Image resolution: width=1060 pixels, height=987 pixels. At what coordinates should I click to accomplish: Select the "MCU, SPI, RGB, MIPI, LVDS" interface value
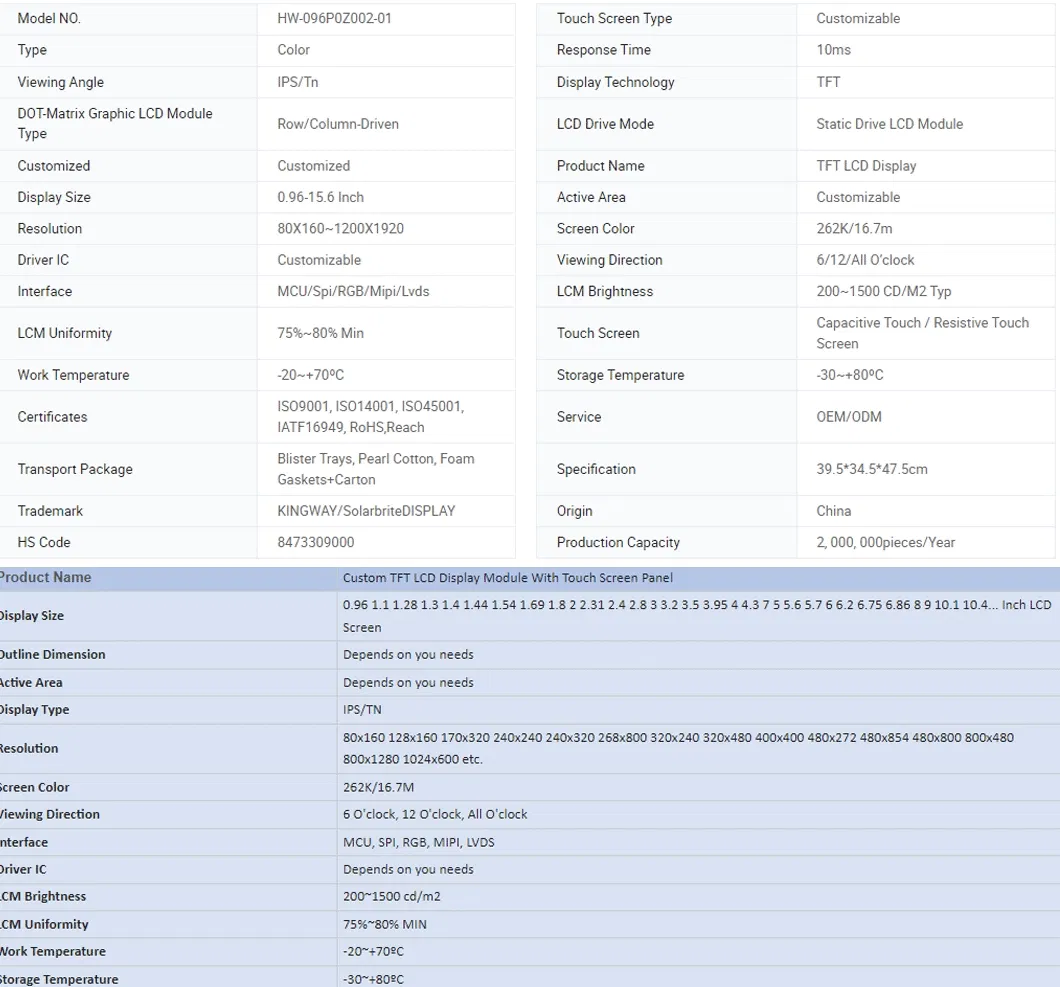coord(418,842)
